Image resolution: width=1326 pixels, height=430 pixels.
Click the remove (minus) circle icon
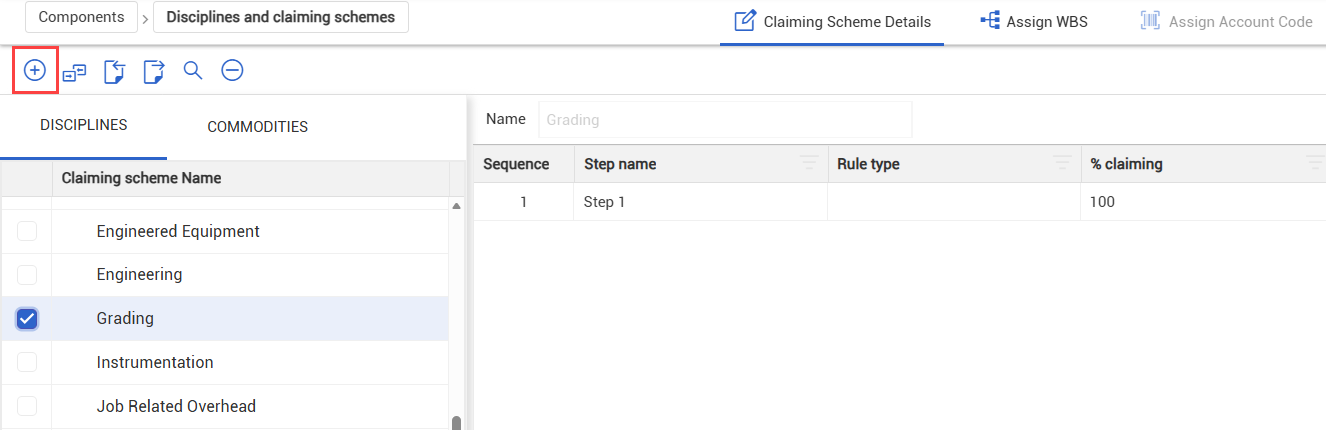click(232, 70)
